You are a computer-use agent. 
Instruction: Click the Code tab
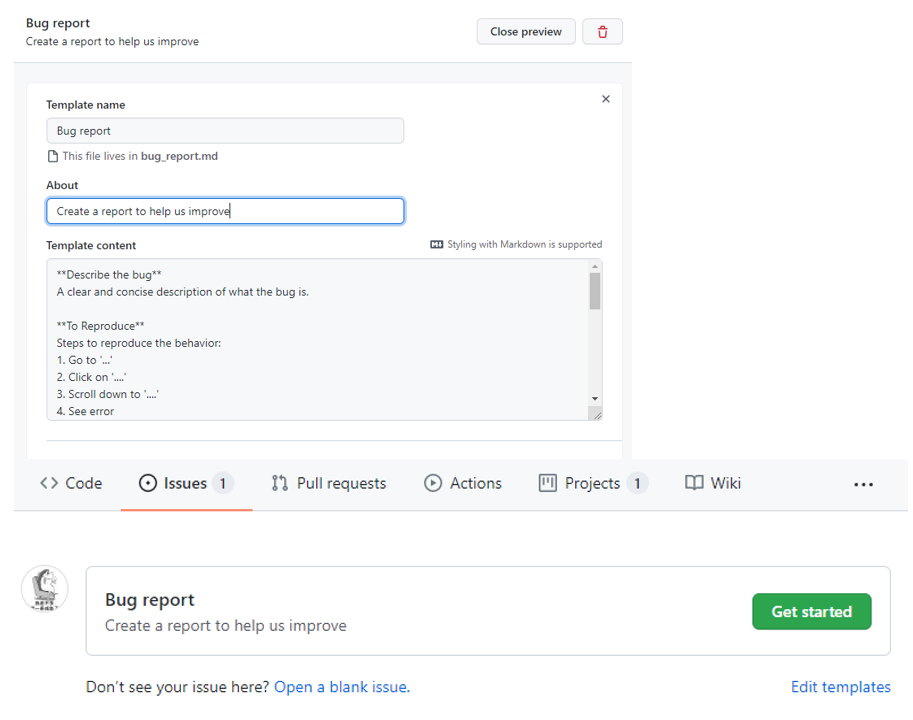[71, 483]
